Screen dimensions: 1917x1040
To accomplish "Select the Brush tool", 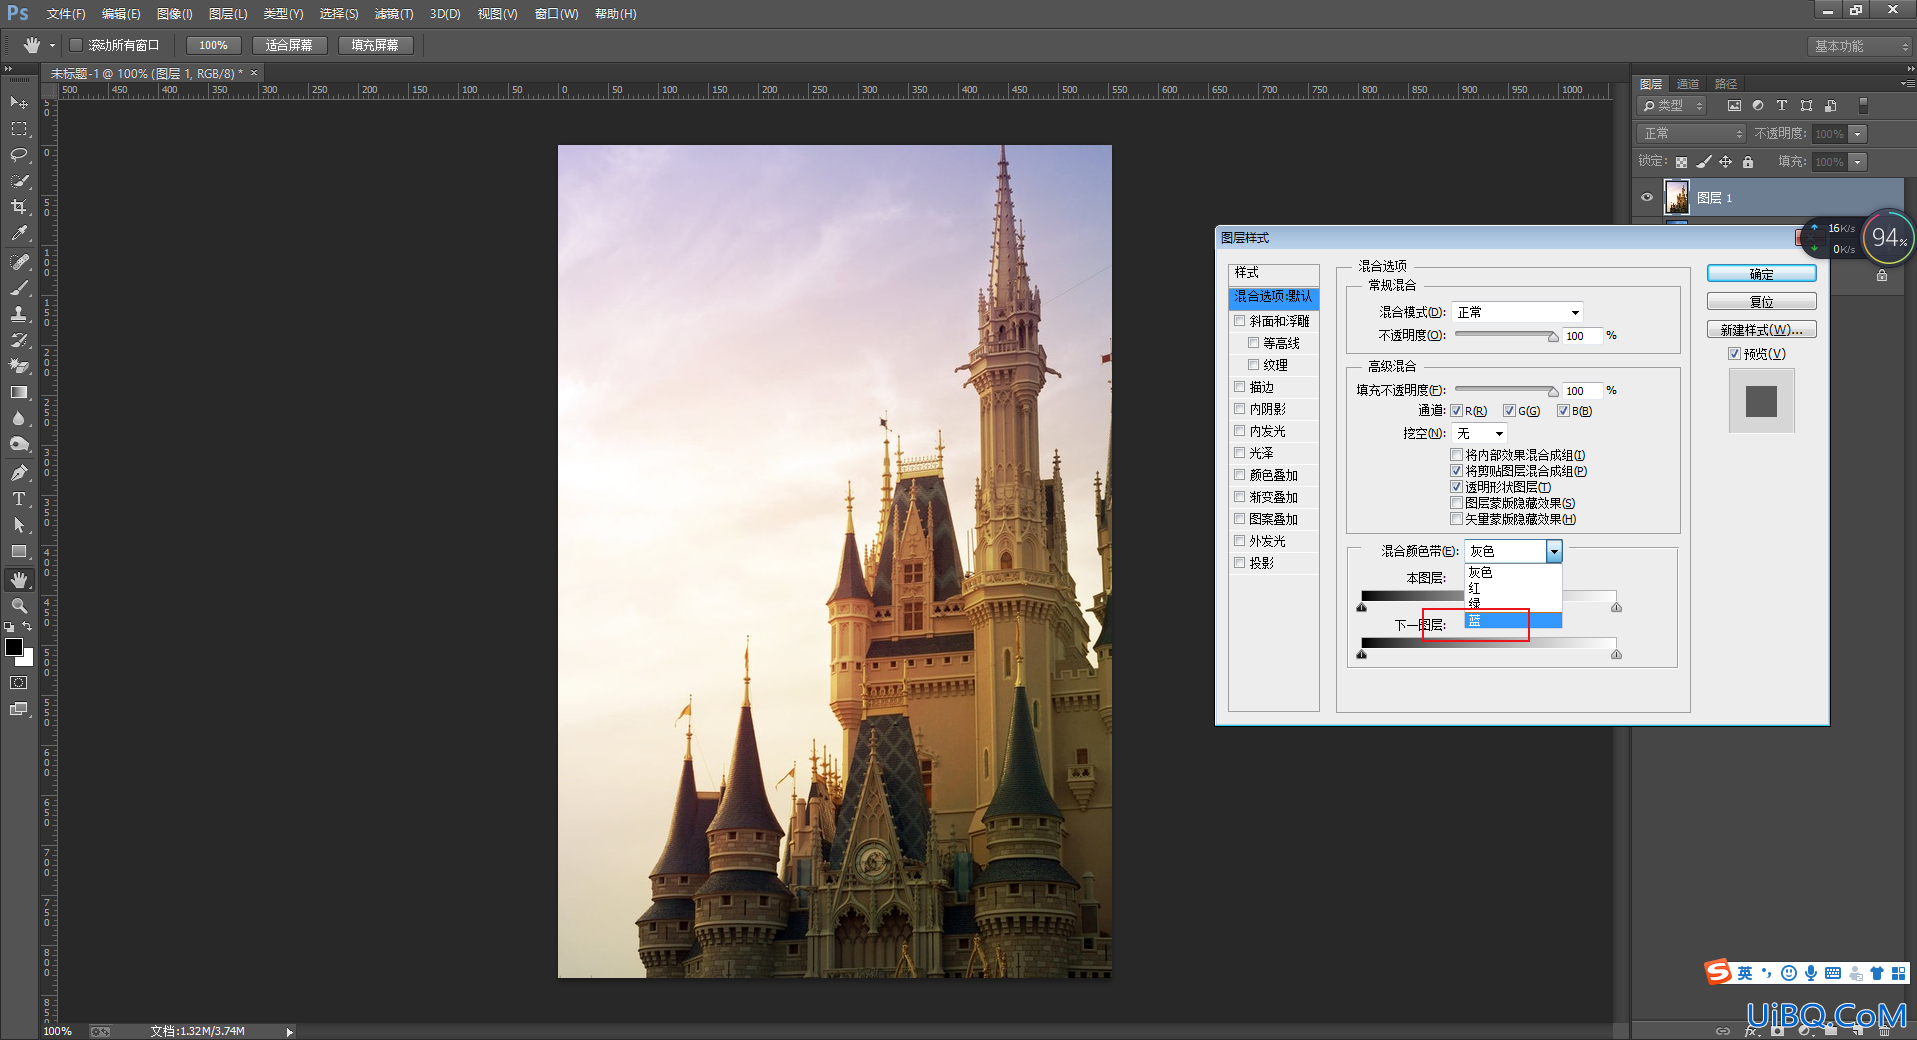I will pos(19,288).
